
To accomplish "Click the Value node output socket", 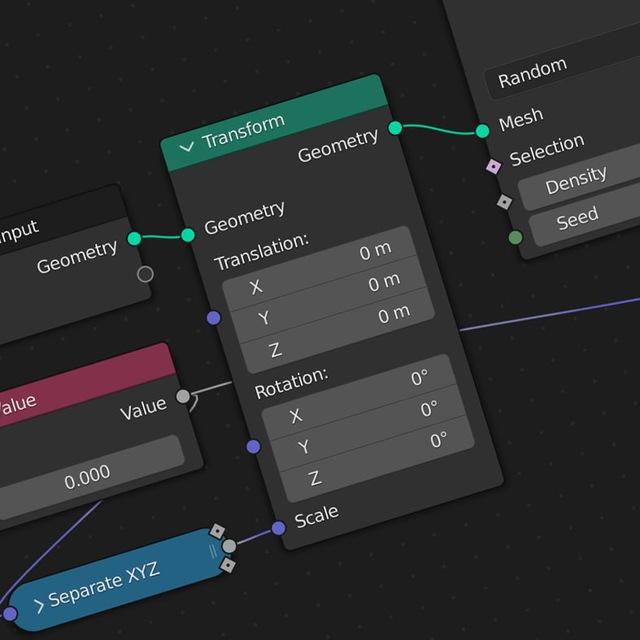I will [183, 396].
